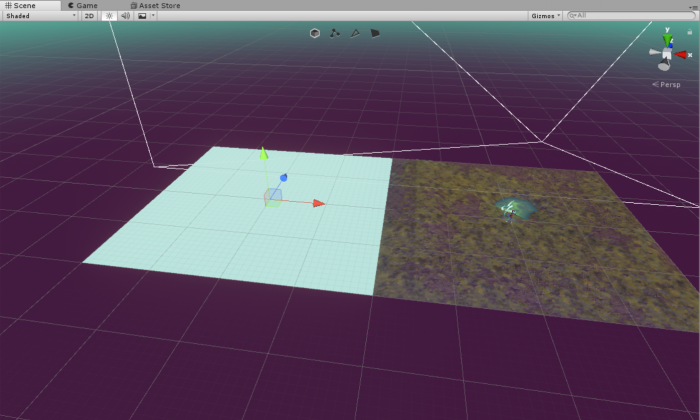Screen dimensions: 700x420
Task: Click the blue Z-axis cone on orientation gizmo
Action: 671,46
